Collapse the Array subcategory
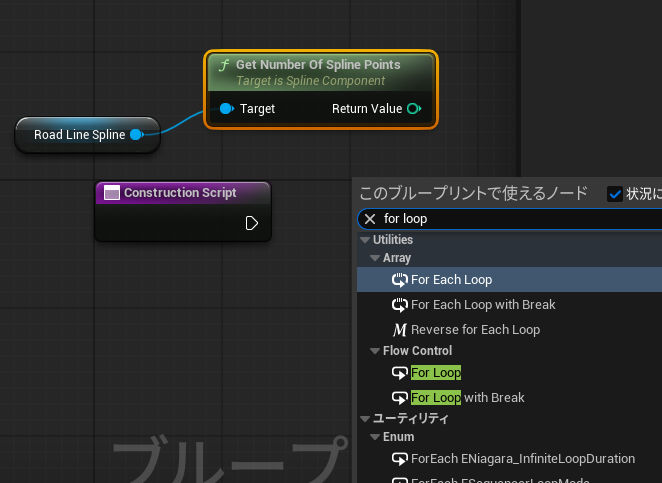 point(375,258)
